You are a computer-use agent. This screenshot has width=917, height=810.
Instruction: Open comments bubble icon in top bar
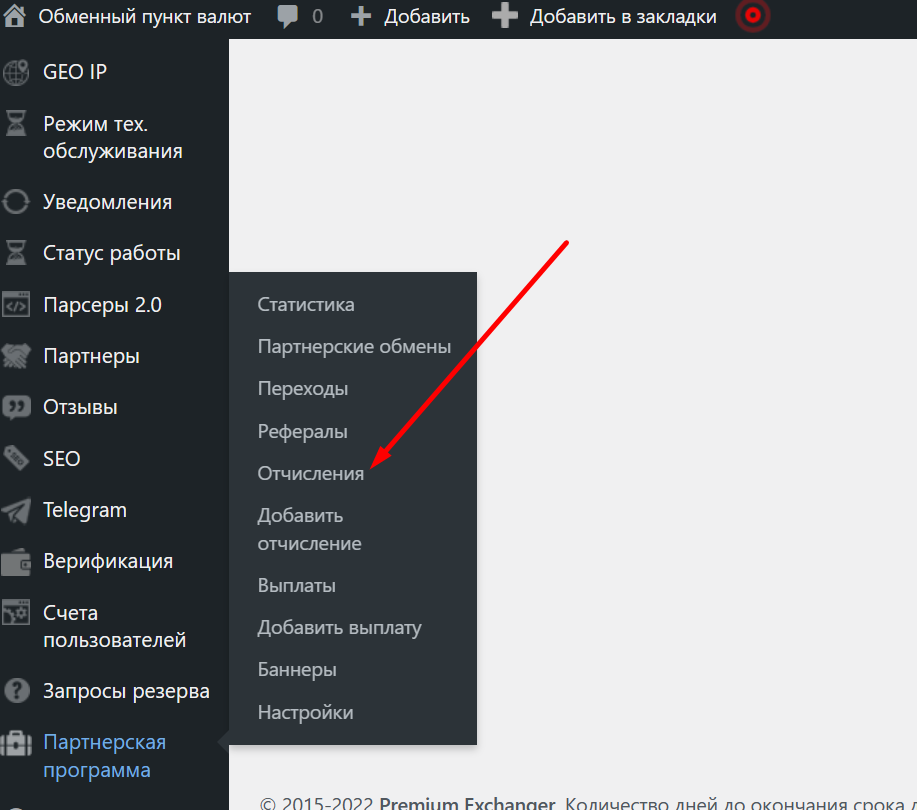click(x=288, y=17)
